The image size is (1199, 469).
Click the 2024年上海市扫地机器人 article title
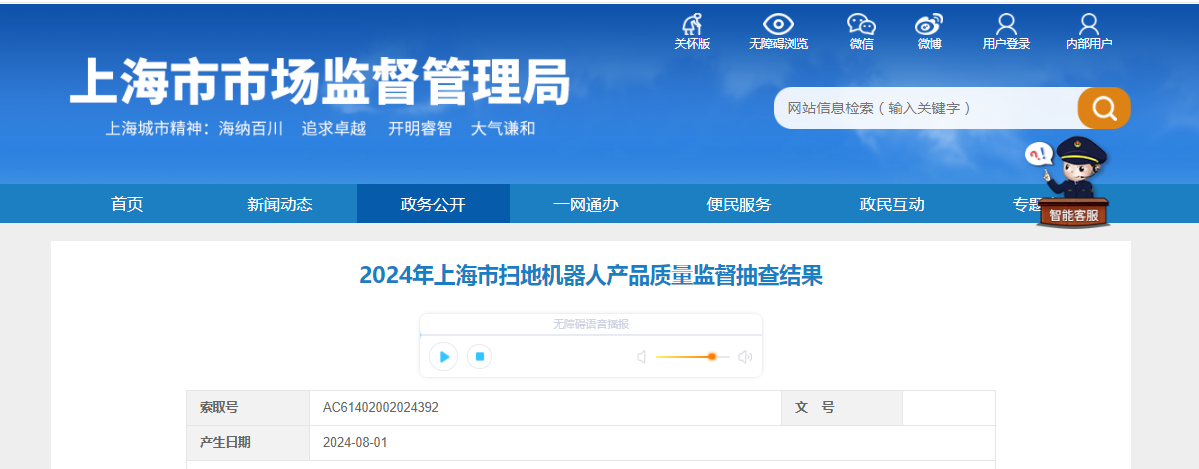pos(591,275)
